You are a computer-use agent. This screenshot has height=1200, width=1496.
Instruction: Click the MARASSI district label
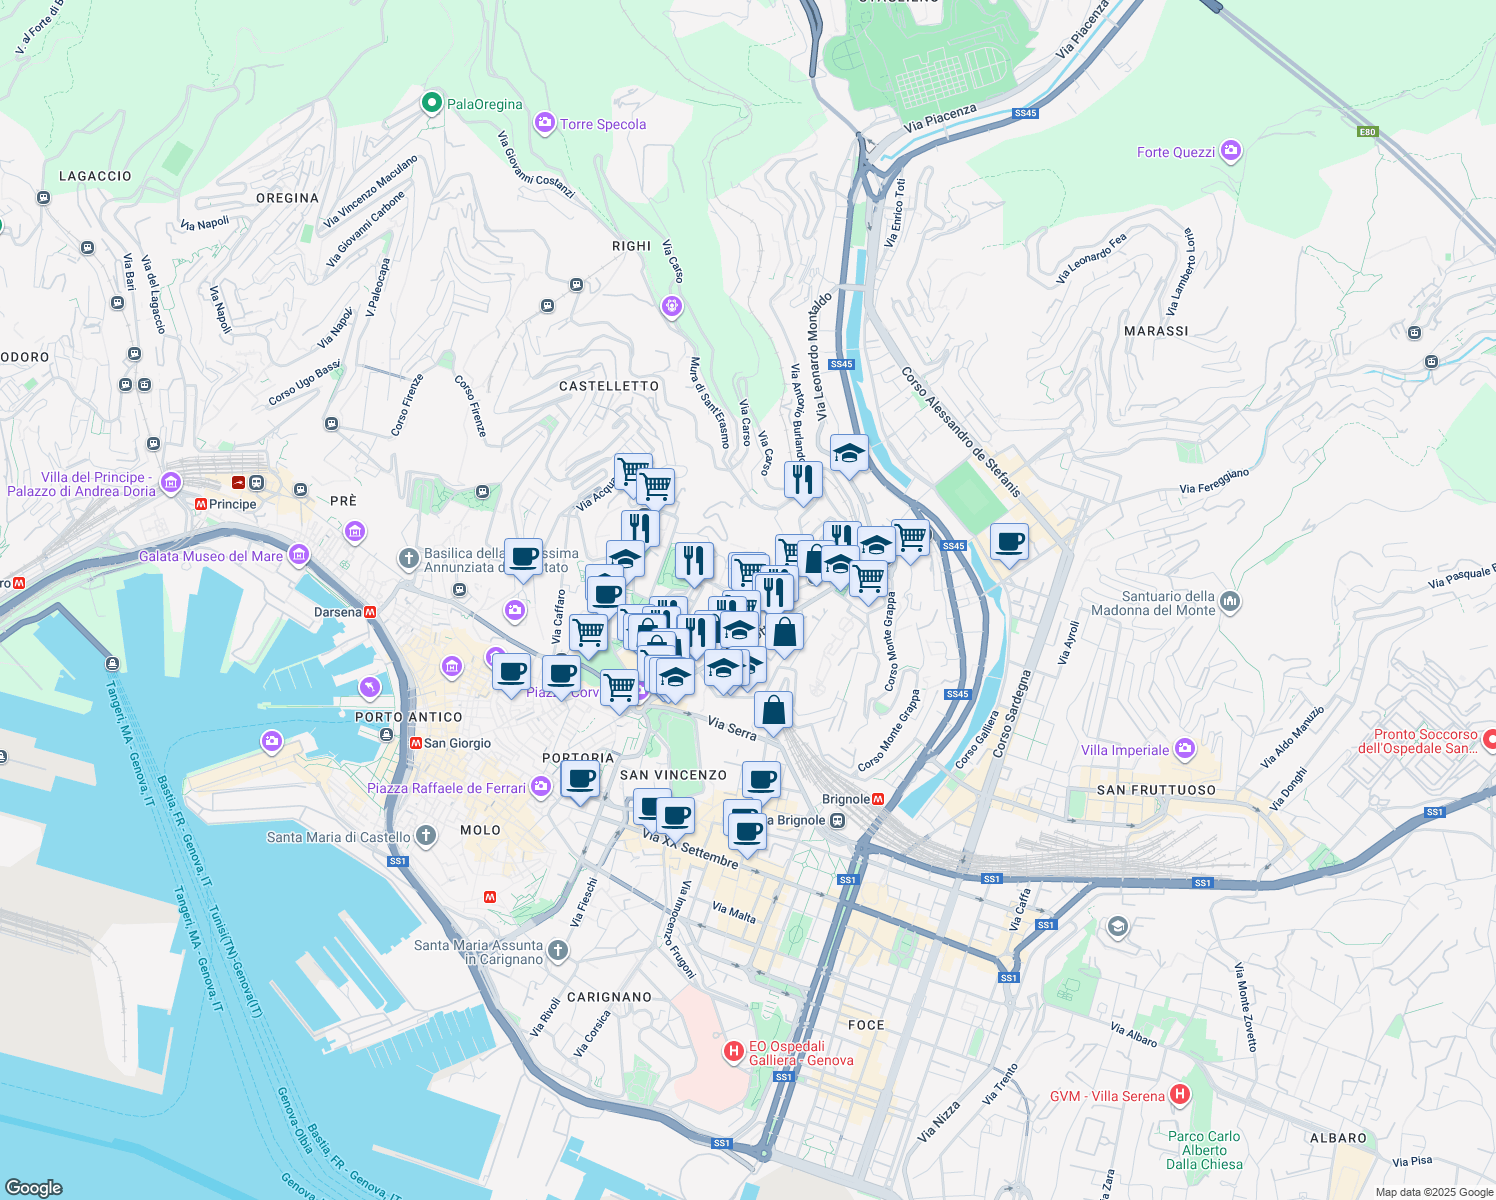click(x=1157, y=331)
